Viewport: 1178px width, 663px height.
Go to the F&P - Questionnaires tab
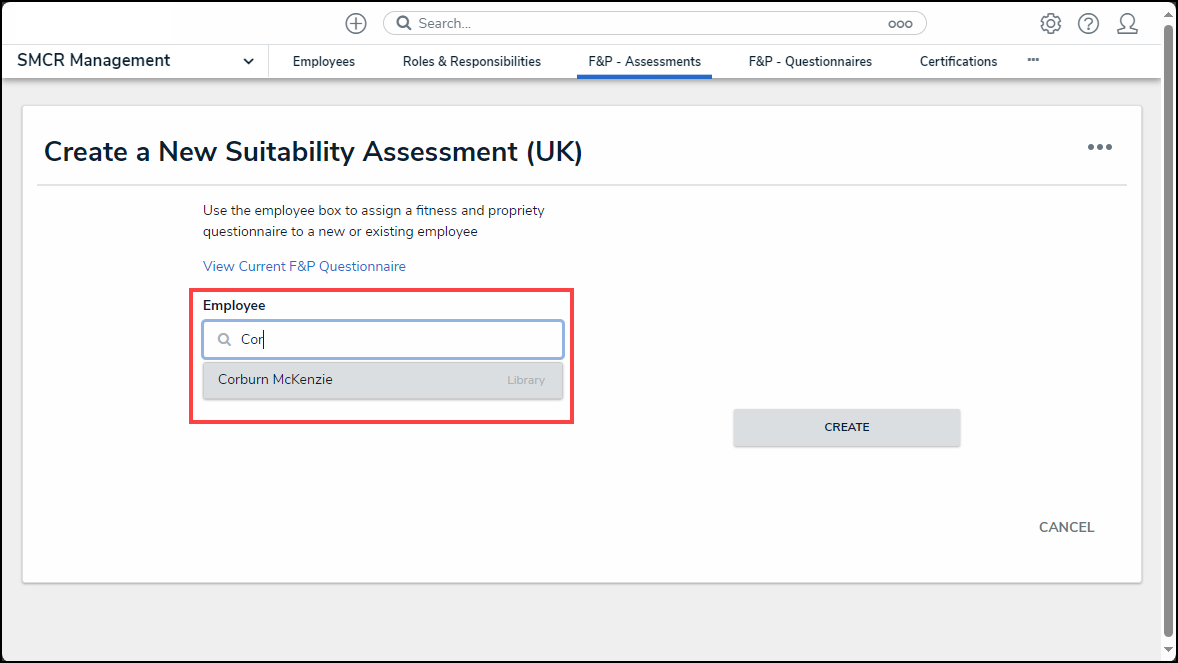[x=810, y=61]
